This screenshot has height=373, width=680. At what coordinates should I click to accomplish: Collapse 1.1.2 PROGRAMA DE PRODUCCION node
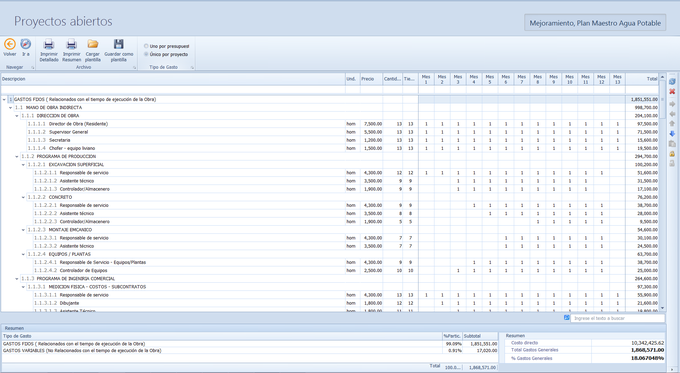tap(17, 157)
